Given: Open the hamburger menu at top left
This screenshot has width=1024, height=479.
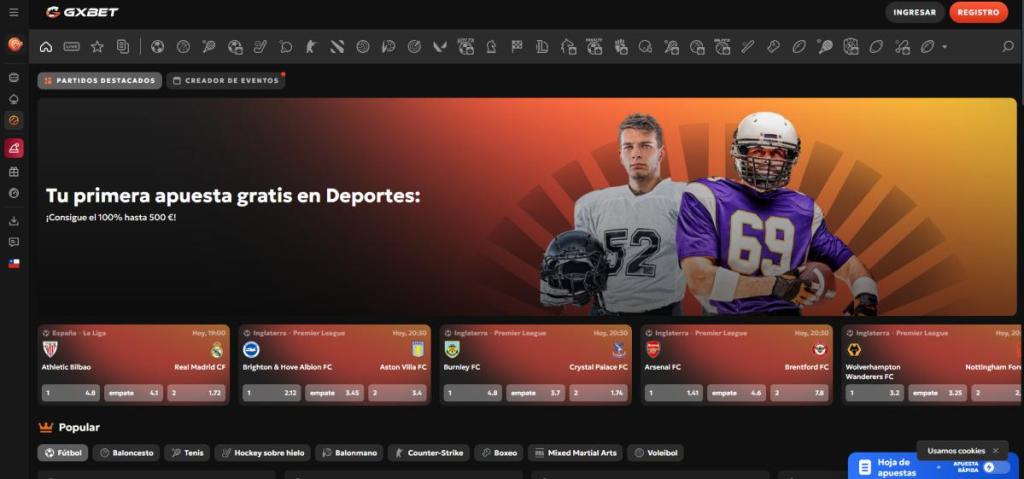Looking at the screenshot, I should pyautogui.click(x=14, y=12).
